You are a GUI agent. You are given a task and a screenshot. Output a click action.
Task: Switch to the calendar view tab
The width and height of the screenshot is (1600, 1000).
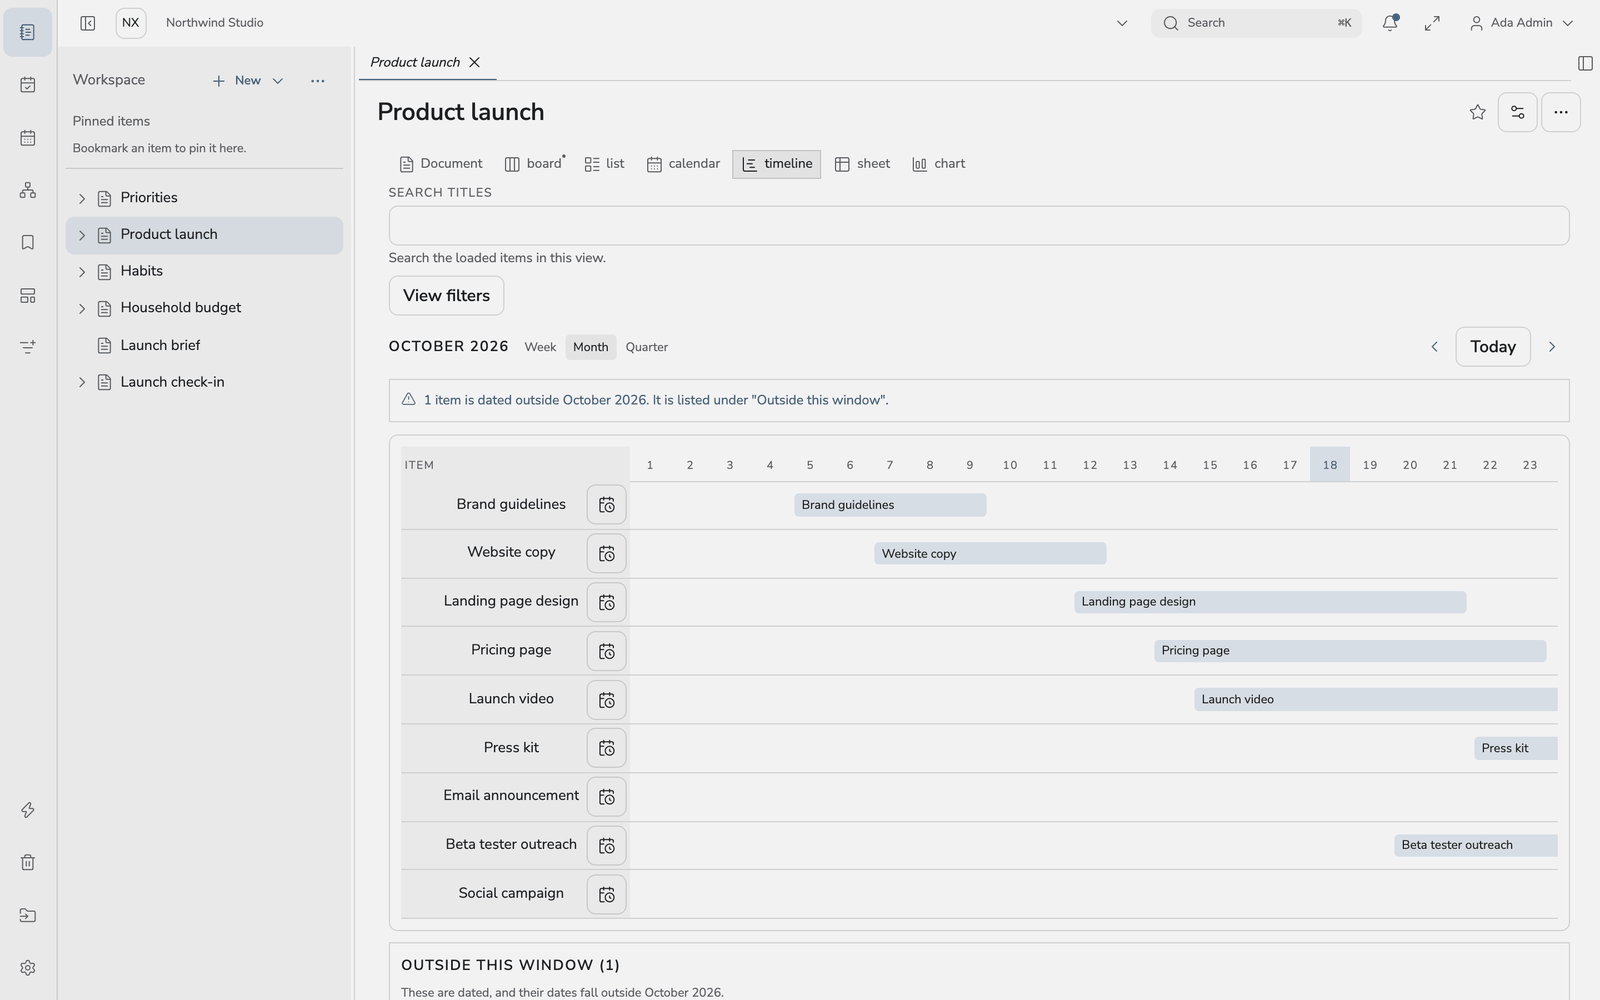point(683,164)
